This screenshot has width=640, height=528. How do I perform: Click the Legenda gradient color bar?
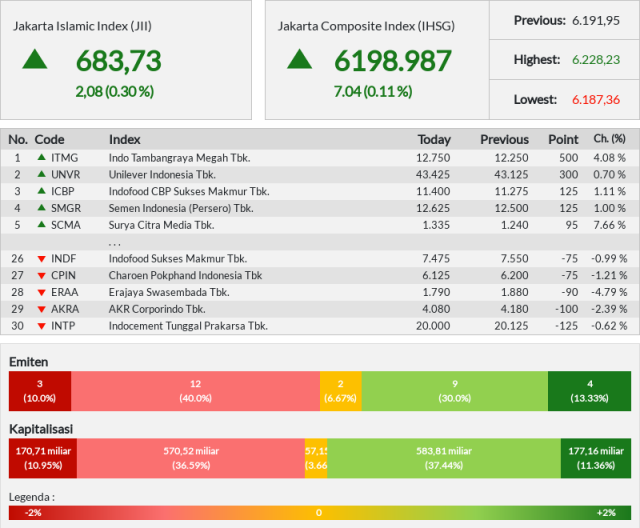(320, 513)
